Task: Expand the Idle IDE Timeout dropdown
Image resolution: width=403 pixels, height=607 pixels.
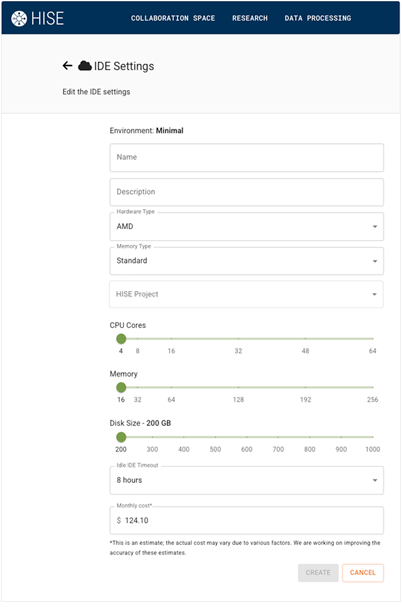Action: coord(247,480)
